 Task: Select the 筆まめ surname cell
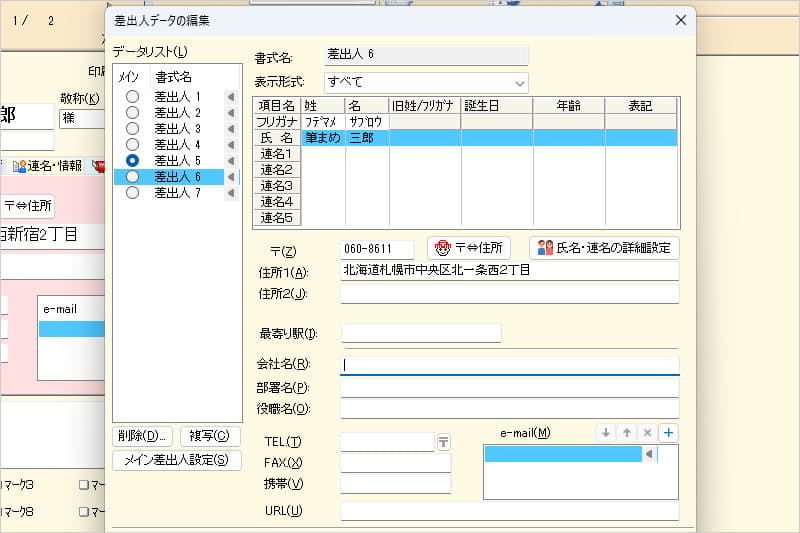point(323,138)
